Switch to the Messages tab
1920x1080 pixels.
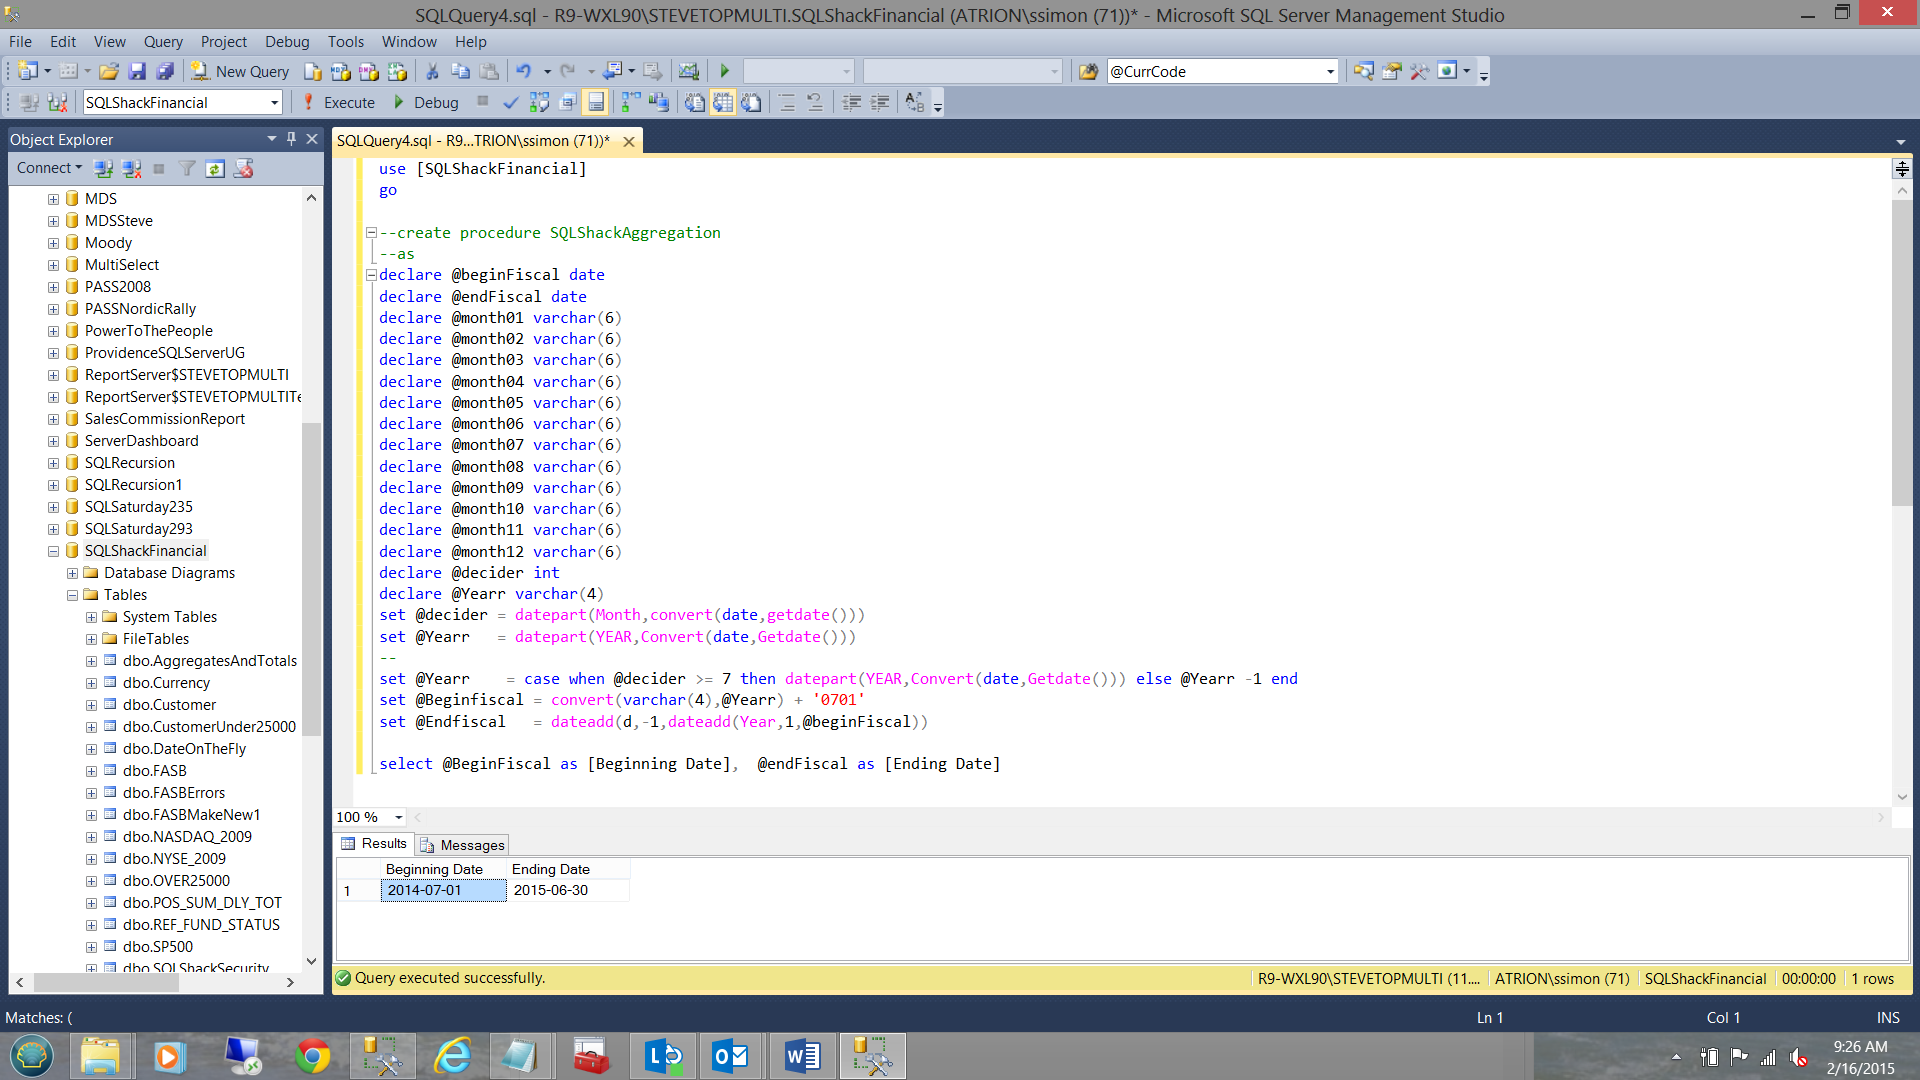463,845
